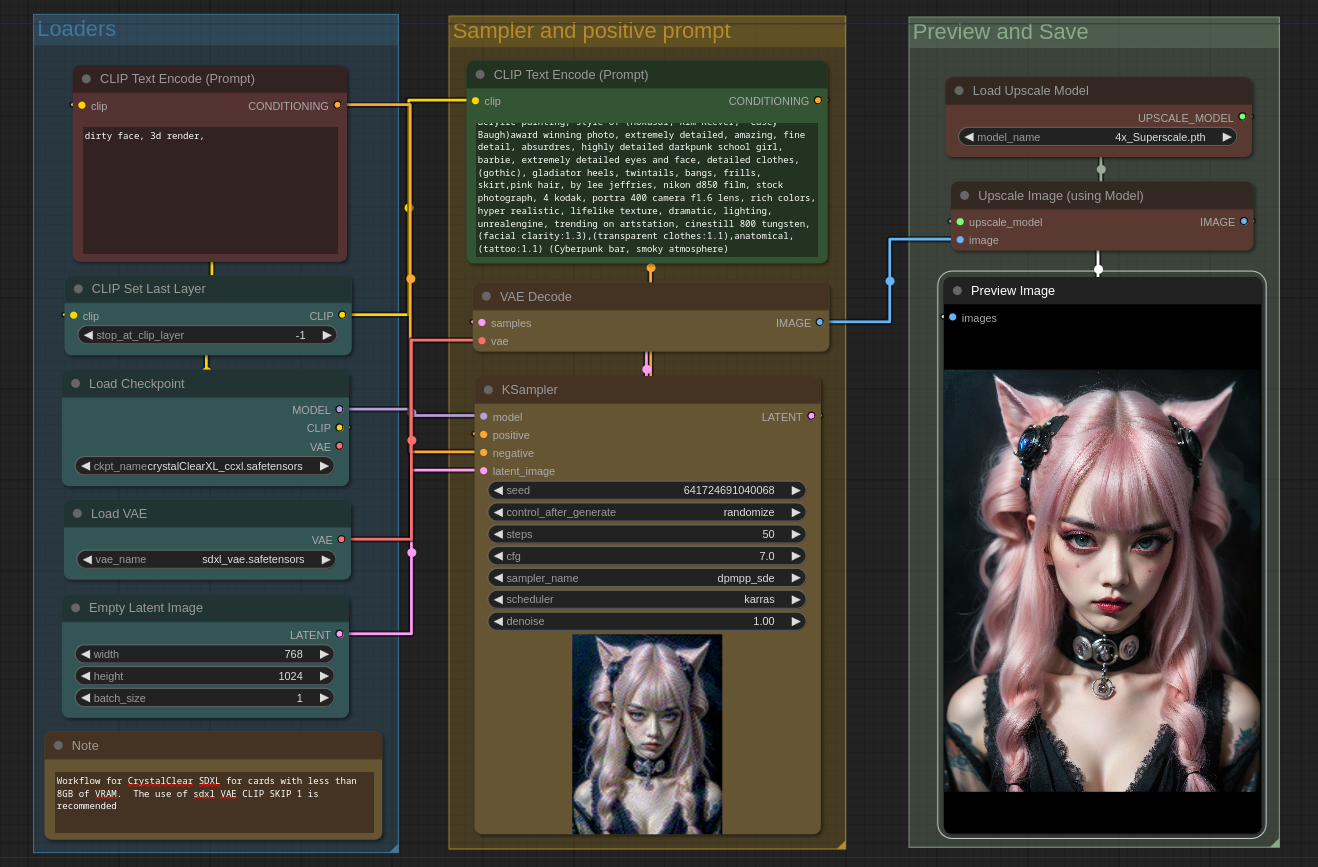Image resolution: width=1318 pixels, height=867 pixels.
Task: Increase height with the right arrow
Action: (324, 676)
